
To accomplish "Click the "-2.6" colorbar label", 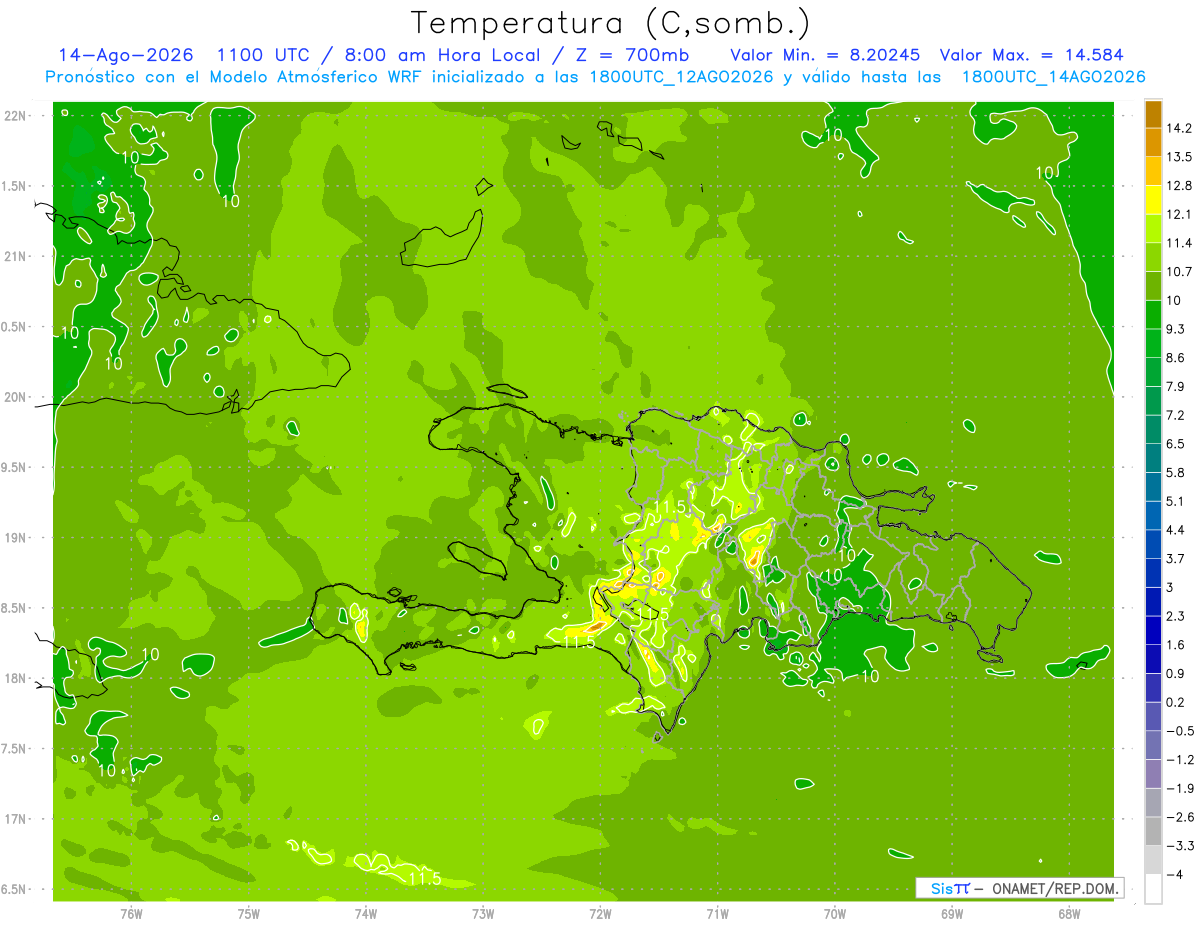I will click(1180, 817).
